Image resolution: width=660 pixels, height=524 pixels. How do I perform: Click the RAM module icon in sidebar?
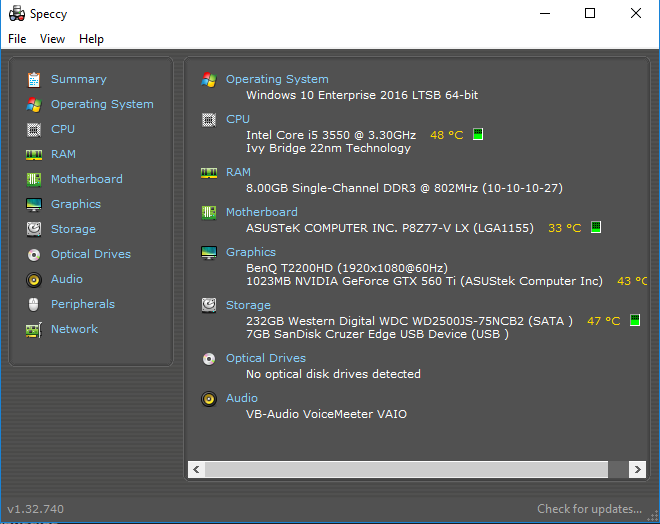pos(34,154)
